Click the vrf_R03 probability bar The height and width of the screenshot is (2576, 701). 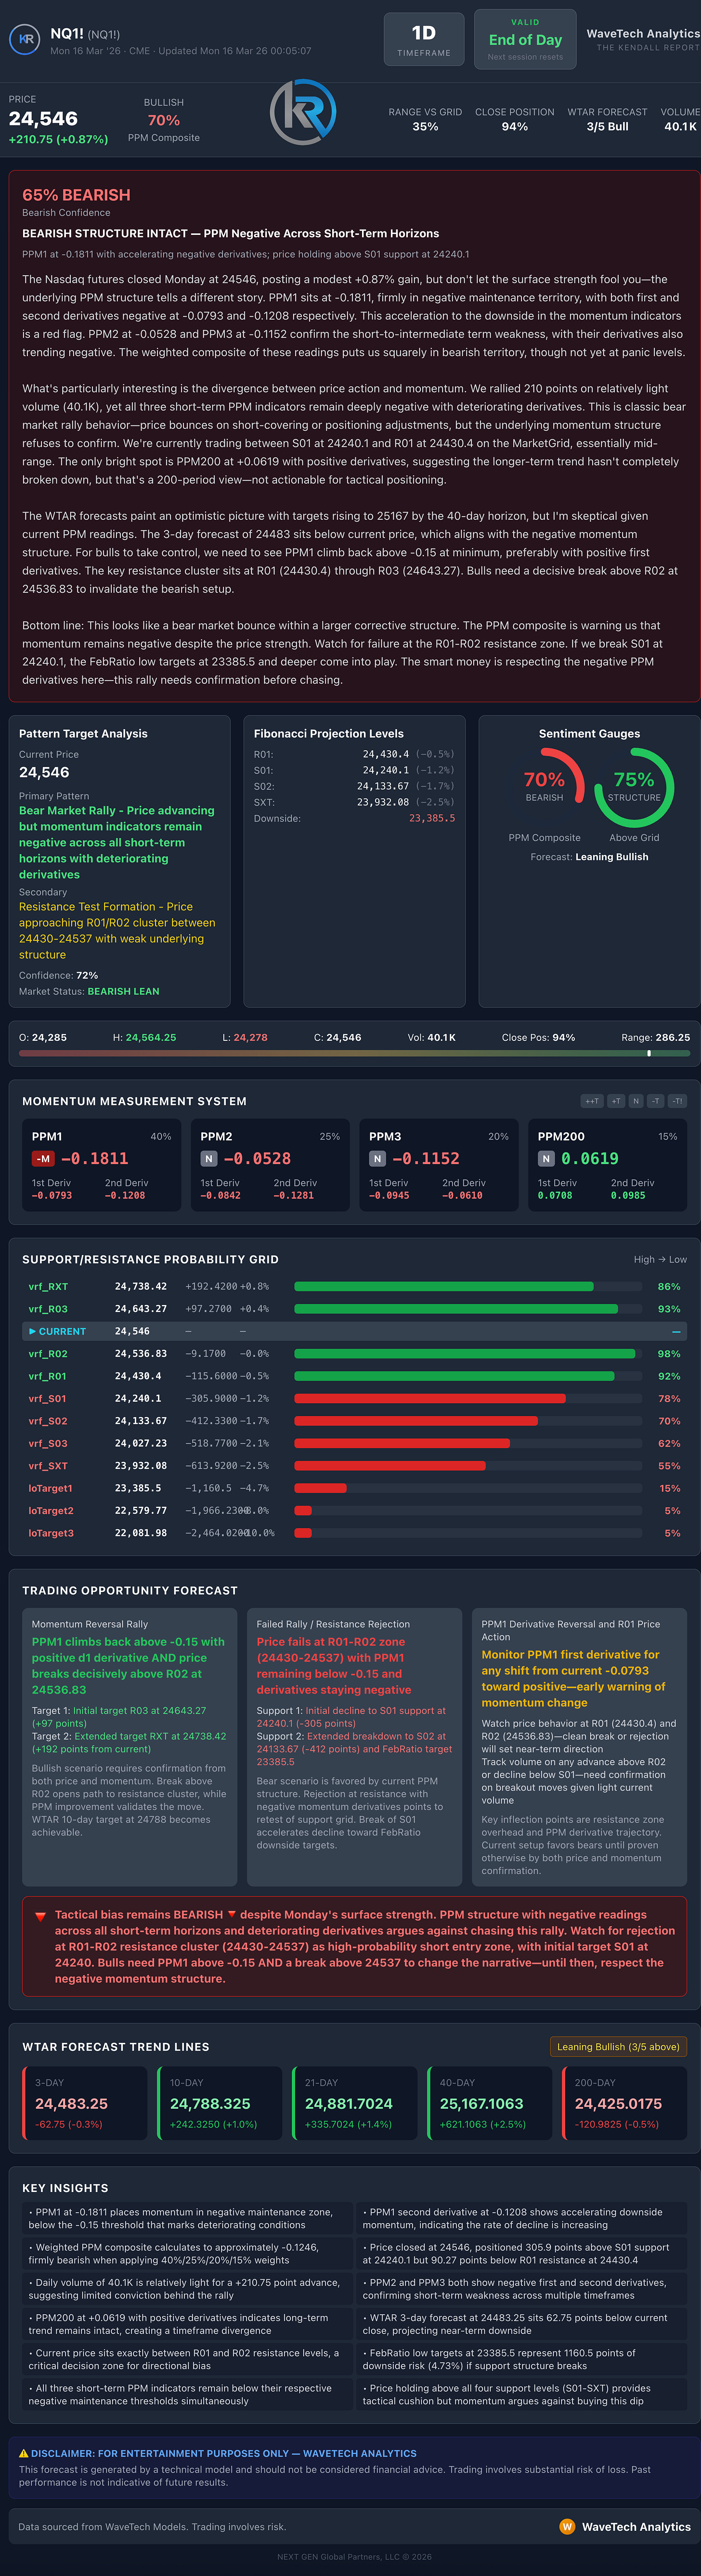(x=456, y=1309)
